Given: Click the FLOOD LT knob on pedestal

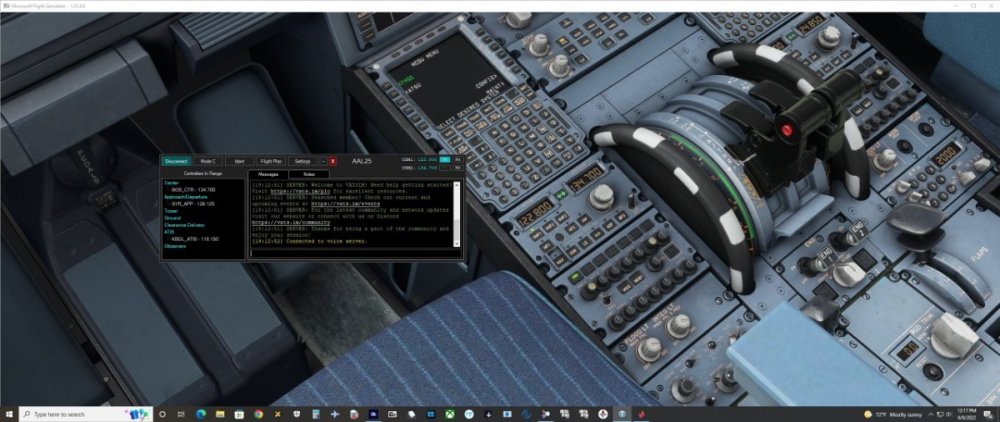Looking at the screenshot, I should [649, 348].
